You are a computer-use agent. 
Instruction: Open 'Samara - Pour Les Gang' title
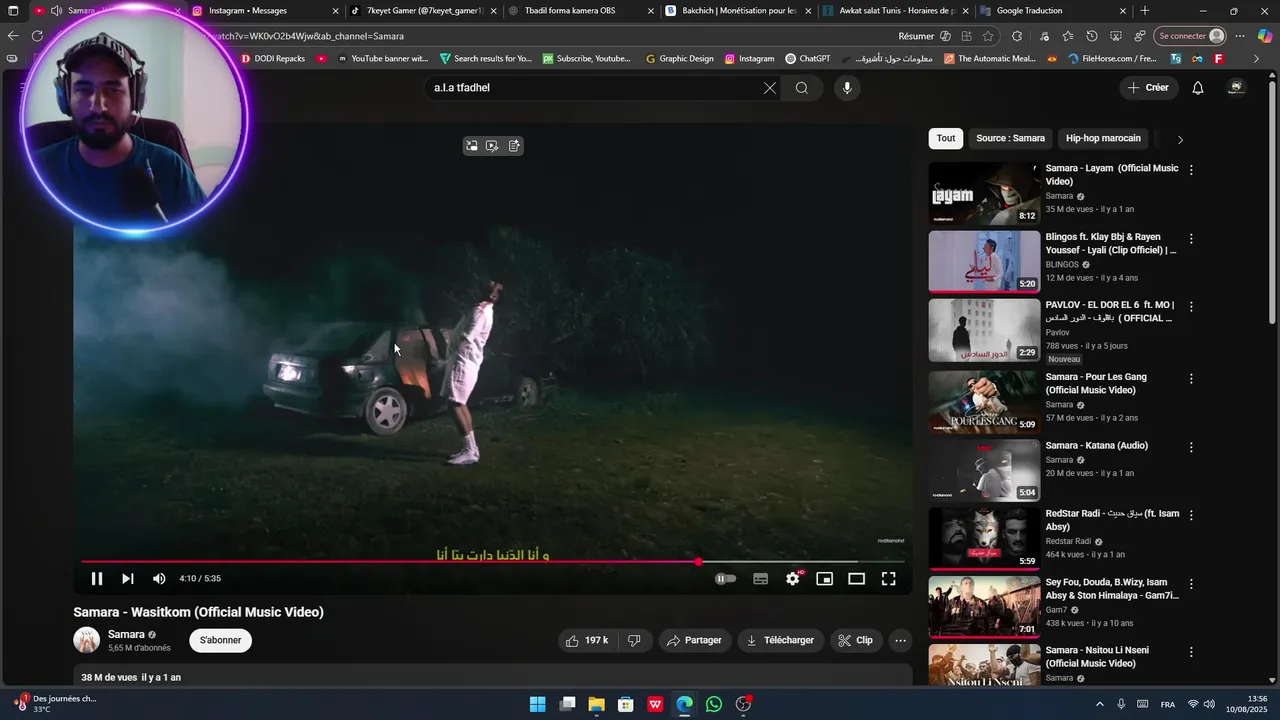click(x=1096, y=384)
